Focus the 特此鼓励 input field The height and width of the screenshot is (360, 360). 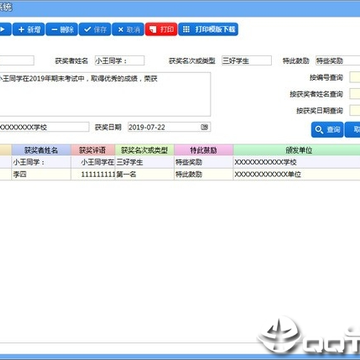pos(338,61)
